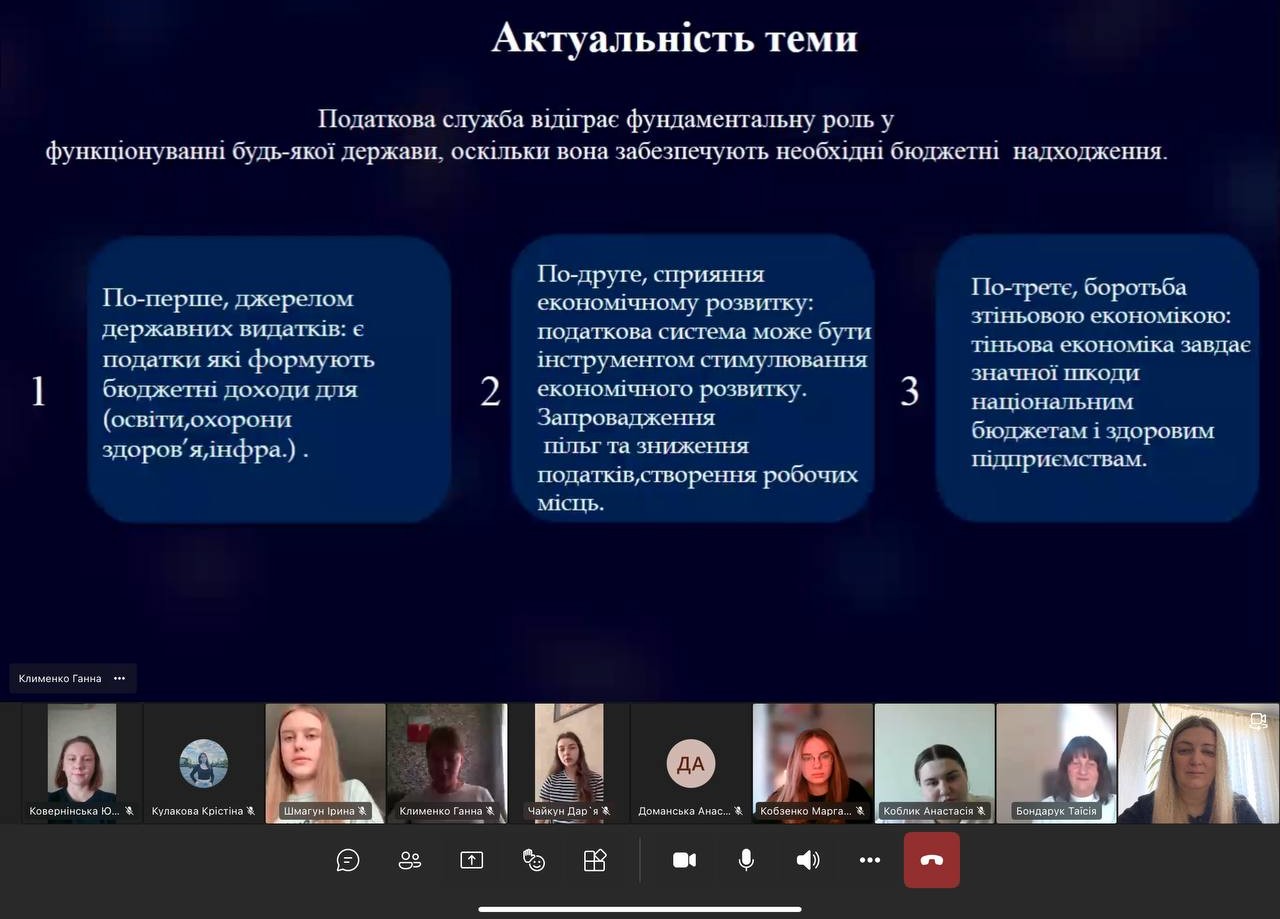Open raise hand and reactions

[x=534, y=860]
